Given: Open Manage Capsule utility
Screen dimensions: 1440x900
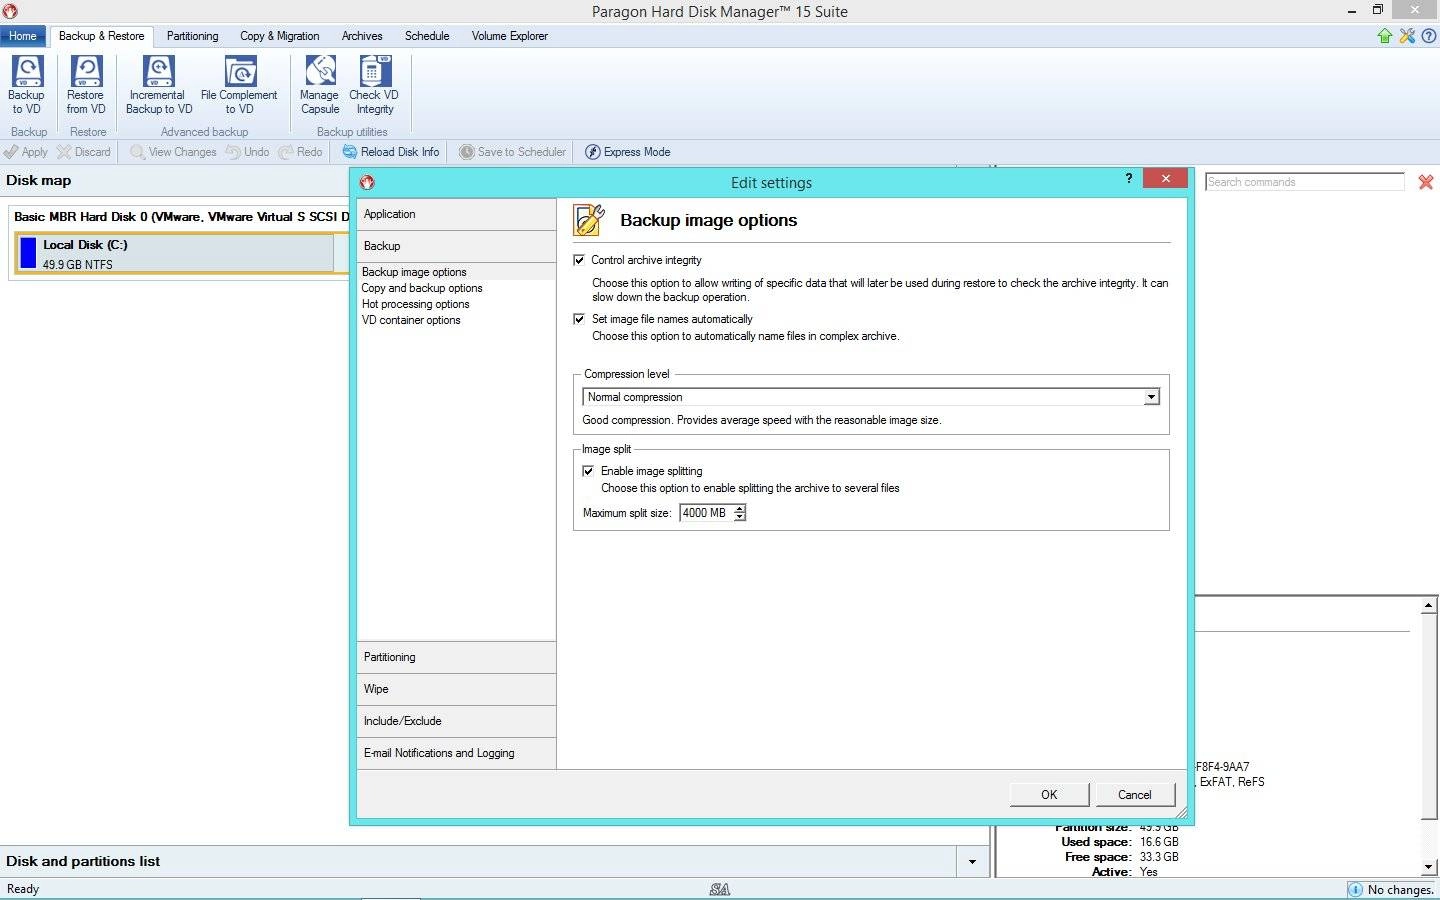Looking at the screenshot, I should tap(320, 85).
